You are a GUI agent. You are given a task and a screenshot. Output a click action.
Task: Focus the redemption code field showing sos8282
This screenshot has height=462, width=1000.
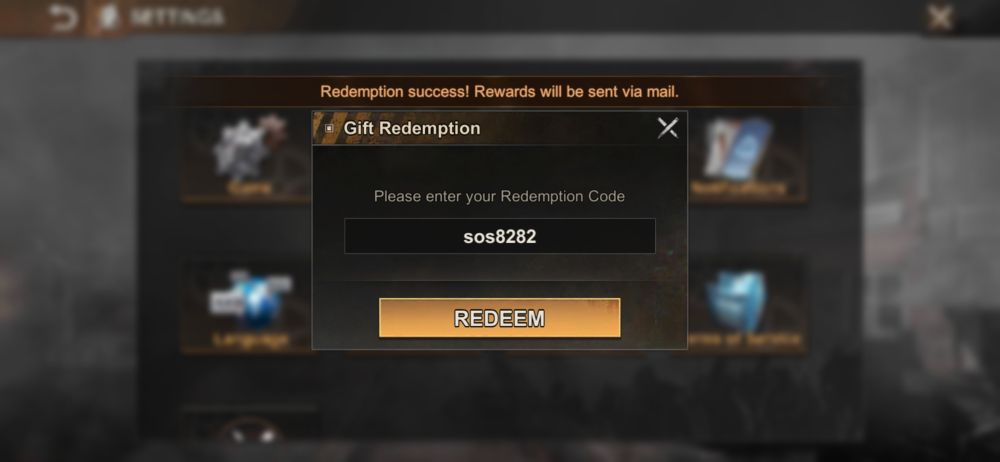click(500, 236)
